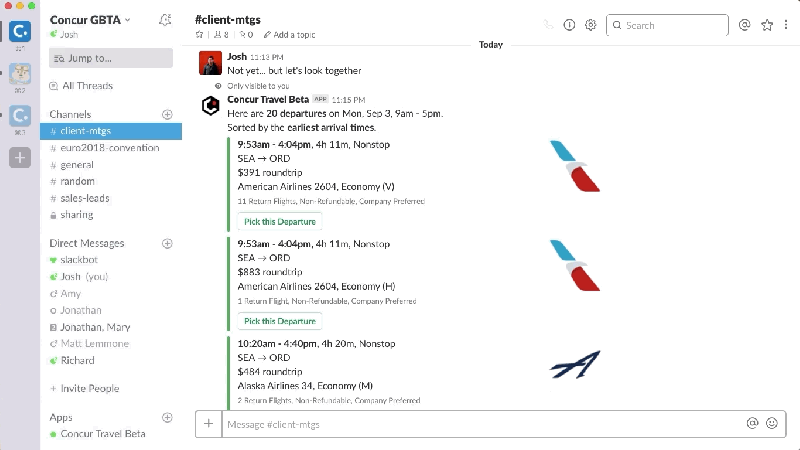This screenshot has height=450, width=800.
Task: Show starred items icon
Action: pos(766,25)
